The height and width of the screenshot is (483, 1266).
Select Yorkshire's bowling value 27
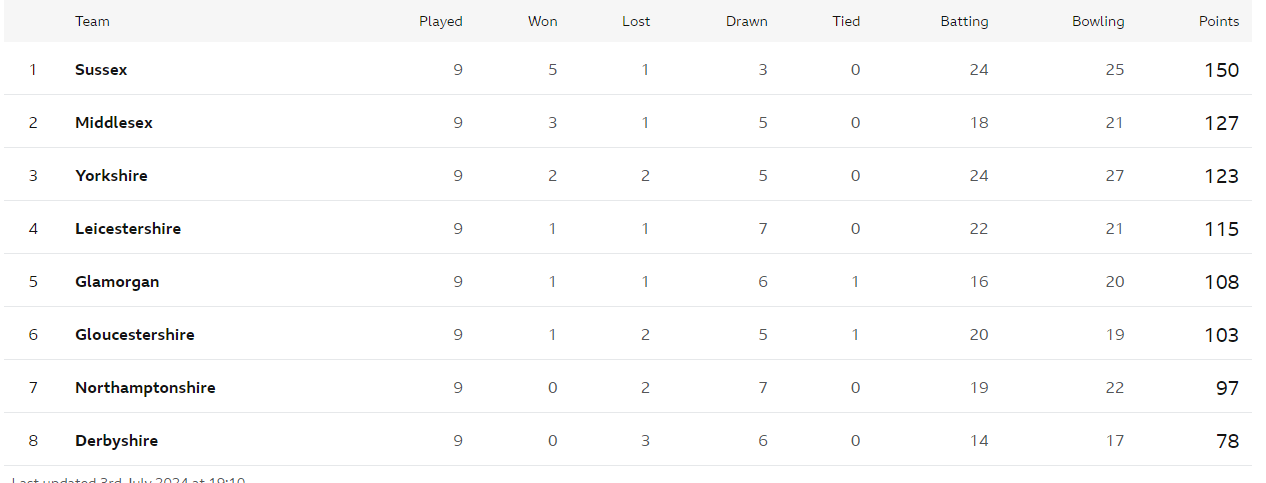pos(1115,176)
